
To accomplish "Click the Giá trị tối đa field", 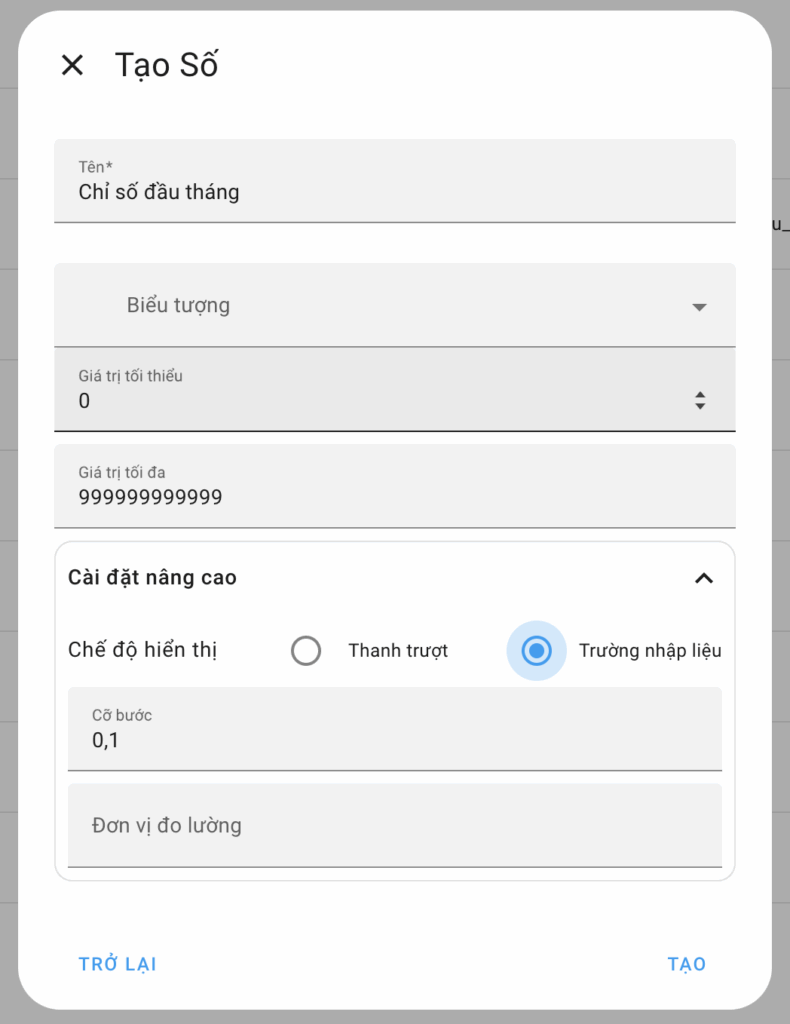I will (x=394, y=486).
